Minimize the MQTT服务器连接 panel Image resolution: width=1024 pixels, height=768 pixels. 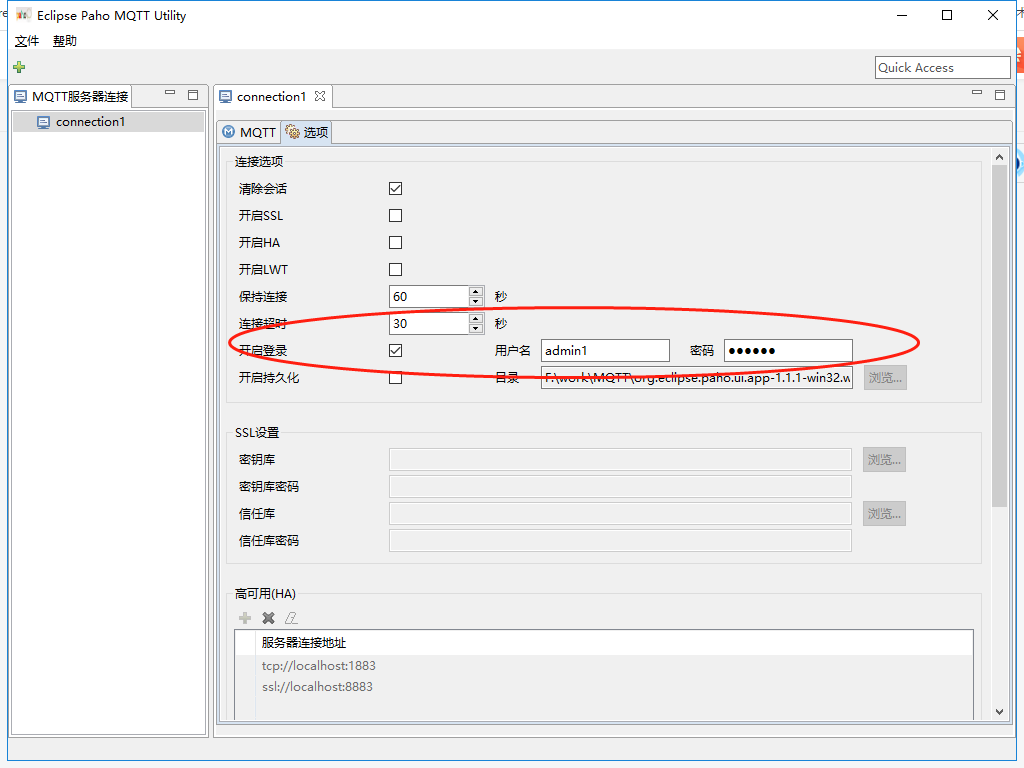point(170,93)
